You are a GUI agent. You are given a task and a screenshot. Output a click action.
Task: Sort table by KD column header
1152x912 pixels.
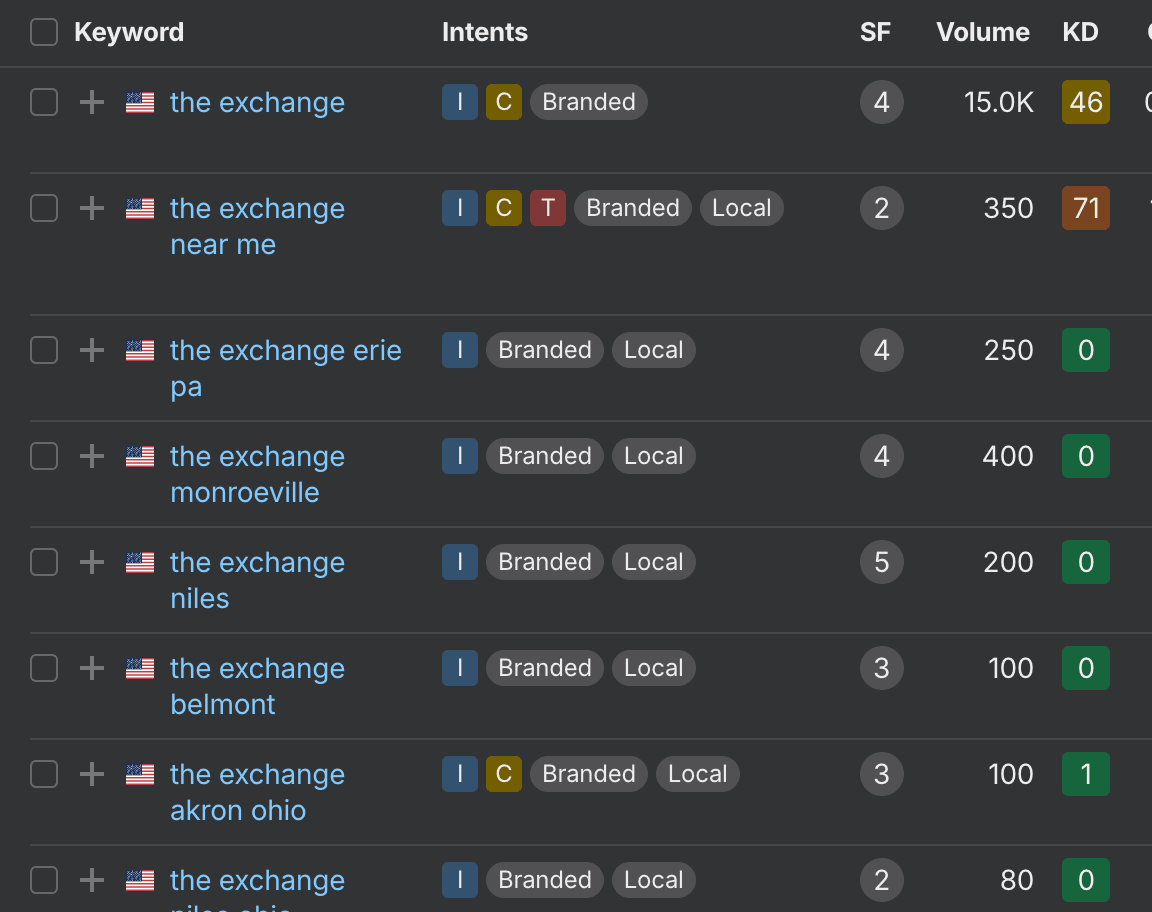click(x=1080, y=32)
